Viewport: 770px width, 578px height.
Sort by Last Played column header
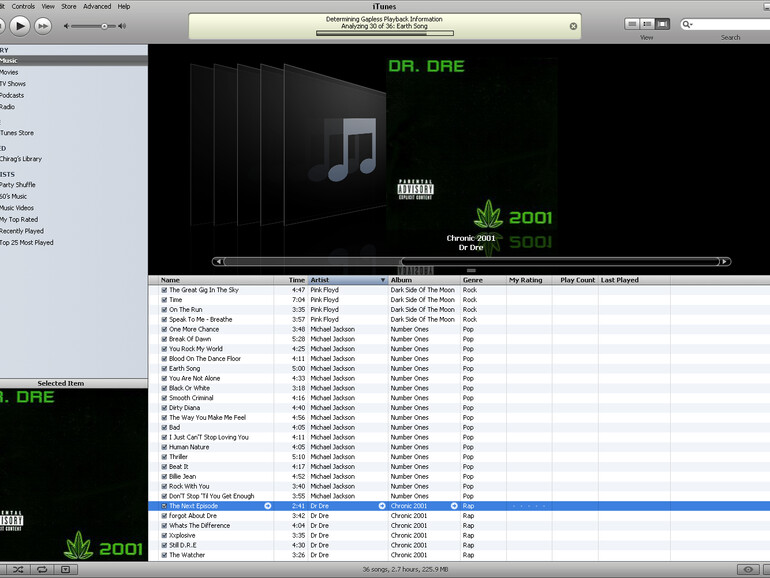(x=634, y=280)
